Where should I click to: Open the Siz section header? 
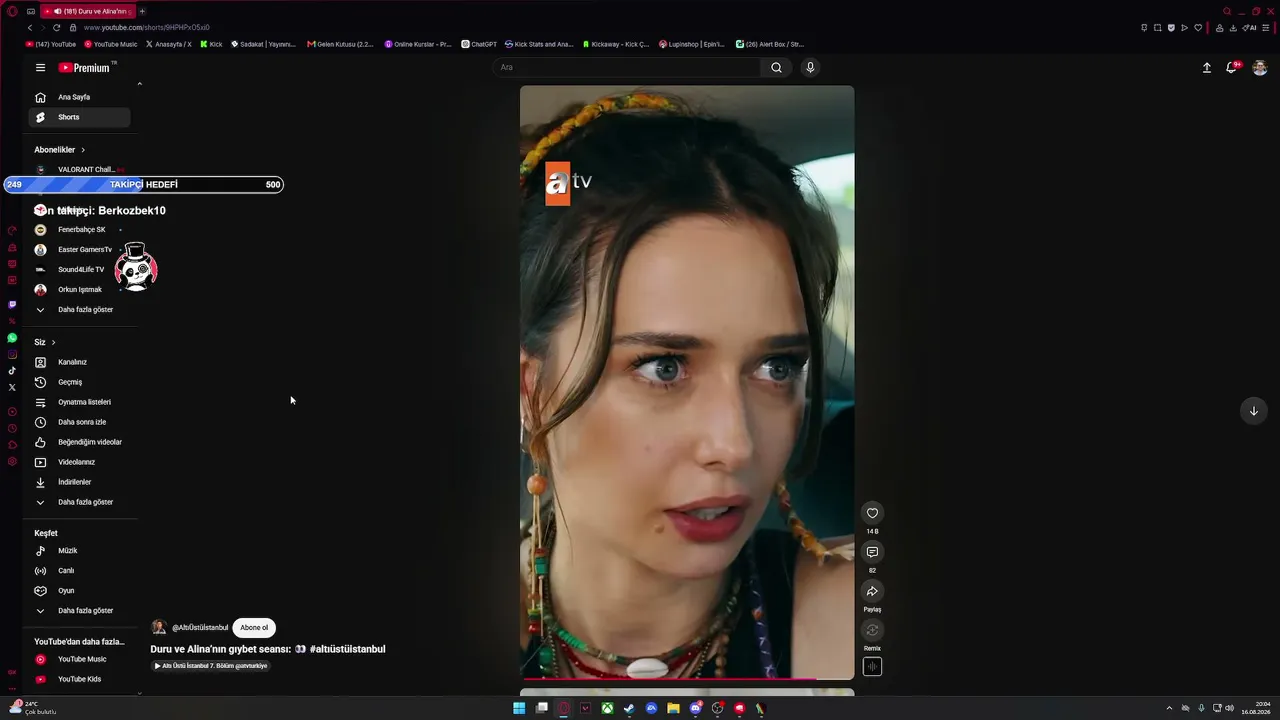click(x=45, y=342)
